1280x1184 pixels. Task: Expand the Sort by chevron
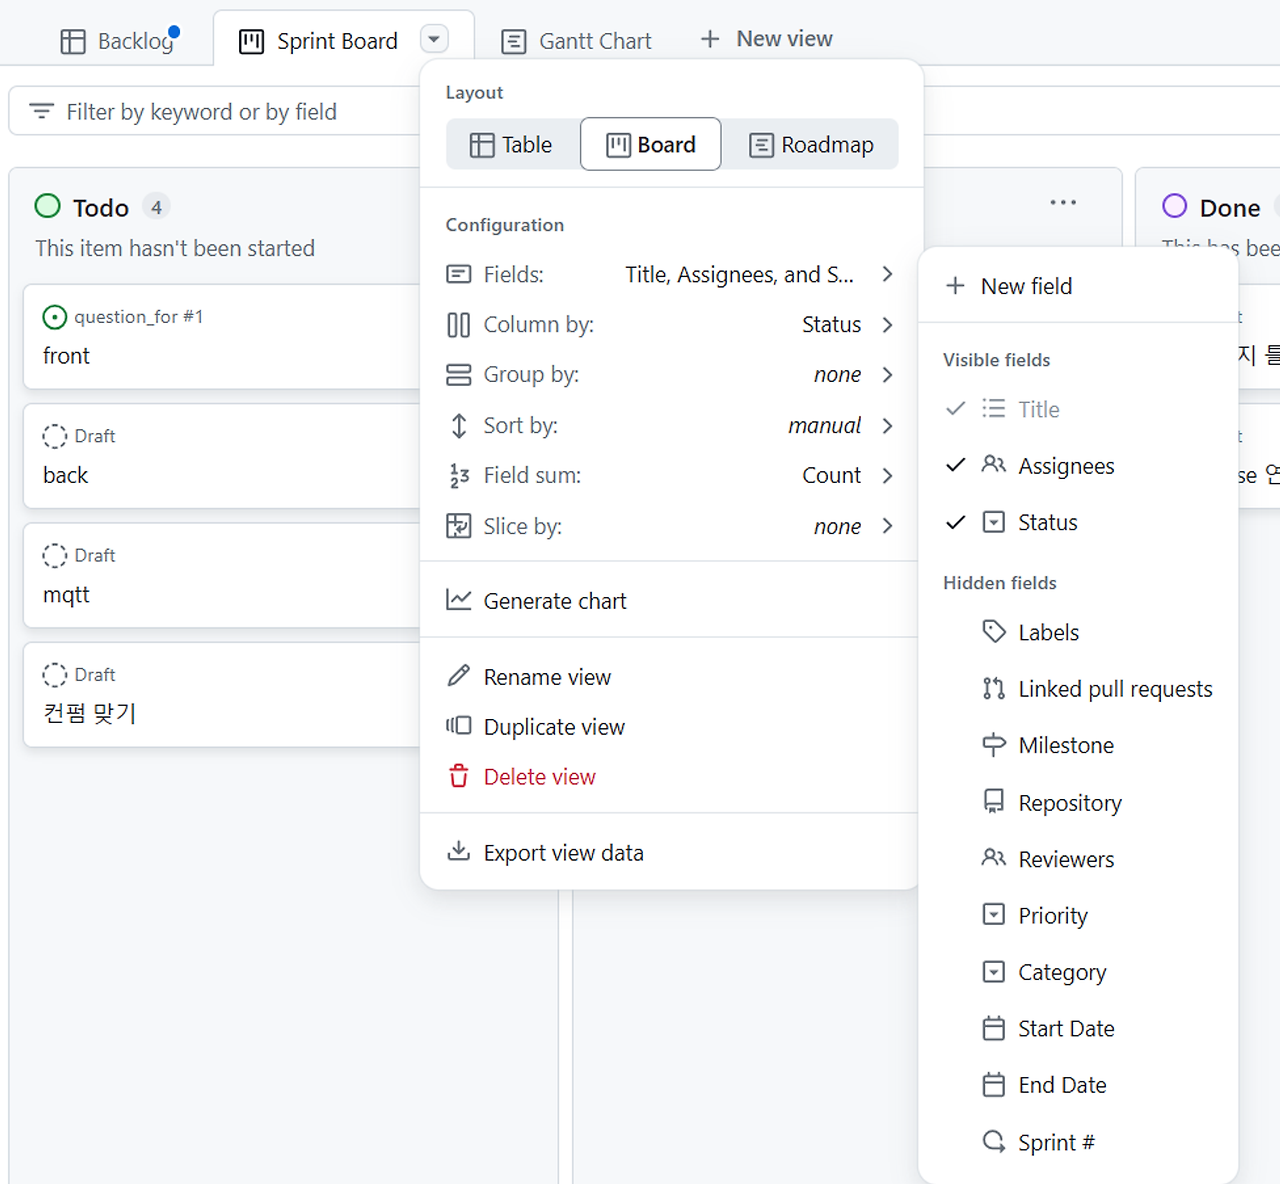click(887, 426)
